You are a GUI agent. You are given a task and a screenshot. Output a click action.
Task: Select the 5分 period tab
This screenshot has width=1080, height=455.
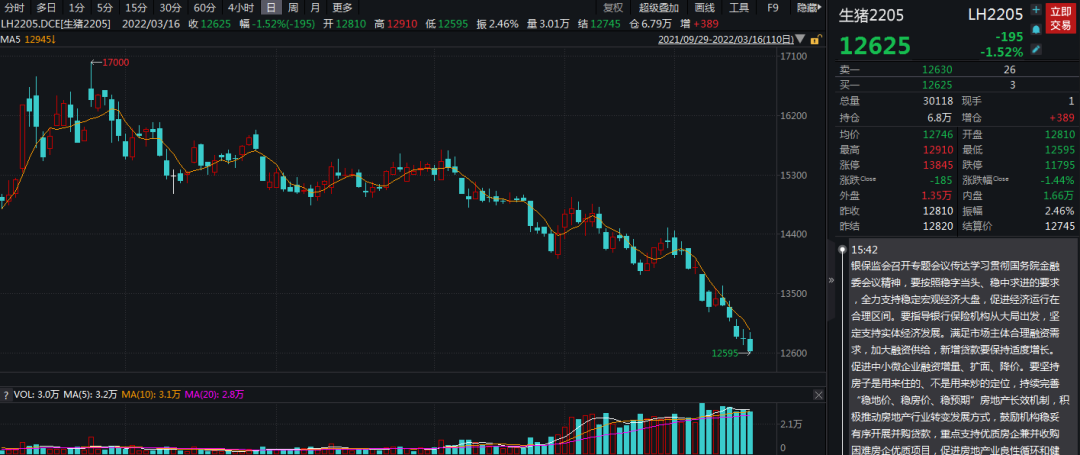pos(104,8)
